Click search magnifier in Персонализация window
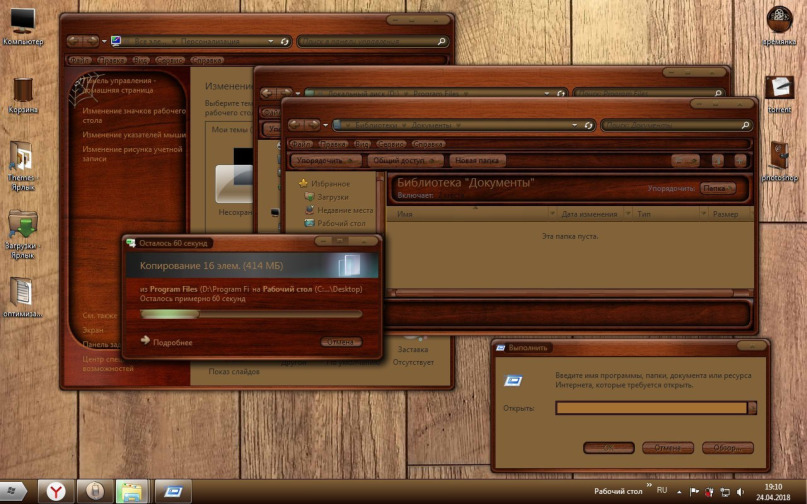This screenshot has height=504, width=807. [x=441, y=41]
